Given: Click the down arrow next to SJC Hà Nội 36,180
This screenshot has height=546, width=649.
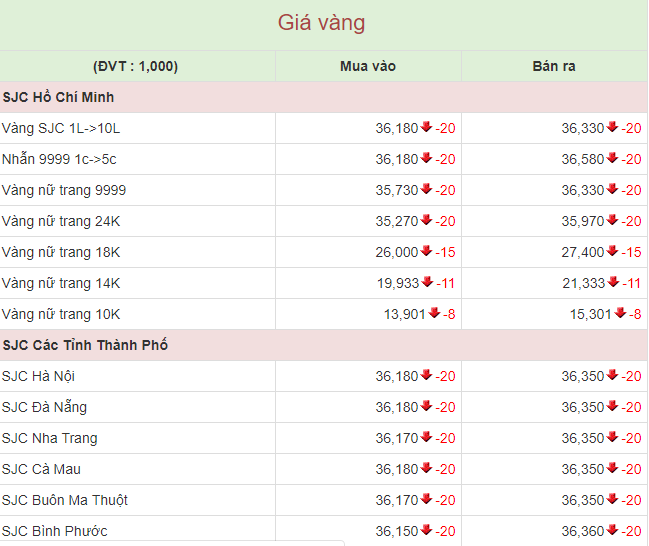Looking at the screenshot, I should 426,375.
